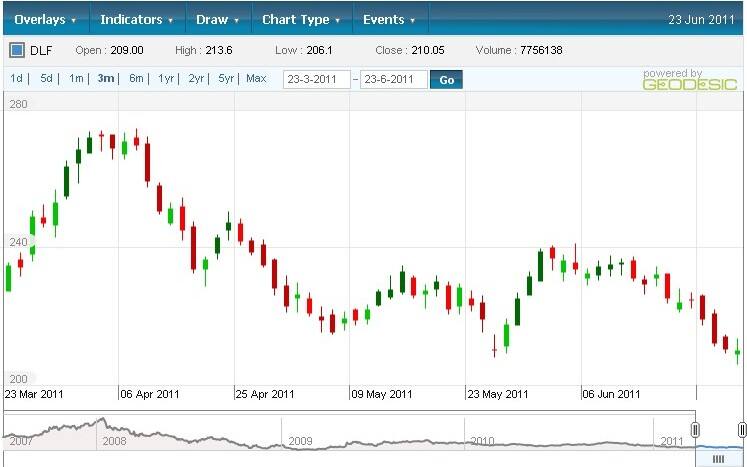Open the Events menu
This screenshot has width=747, height=467.
pyautogui.click(x=389, y=20)
